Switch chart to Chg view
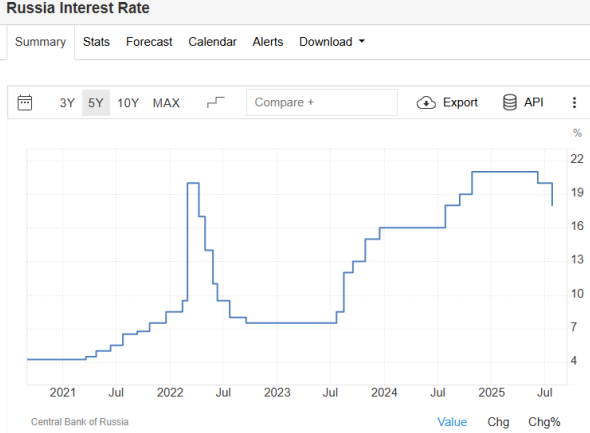This screenshot has width=590, height=433. click(498, 422)
